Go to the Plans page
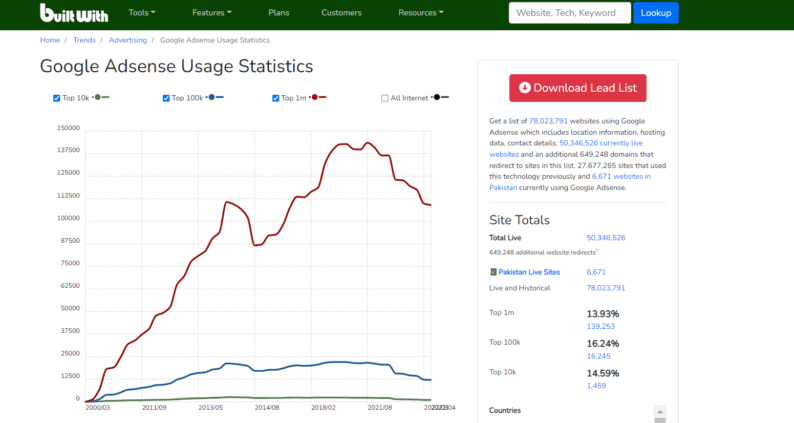The image size is (794, 423). [279, 13]
